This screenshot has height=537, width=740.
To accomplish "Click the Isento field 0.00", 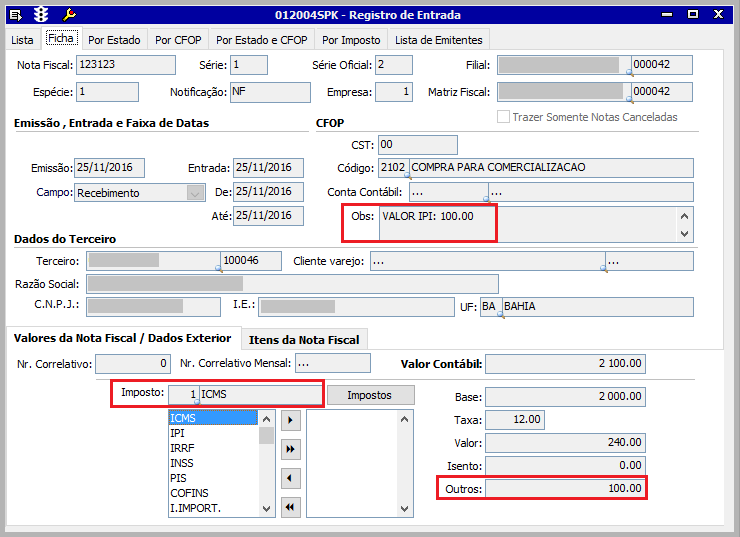I will [x=565, y=466].
